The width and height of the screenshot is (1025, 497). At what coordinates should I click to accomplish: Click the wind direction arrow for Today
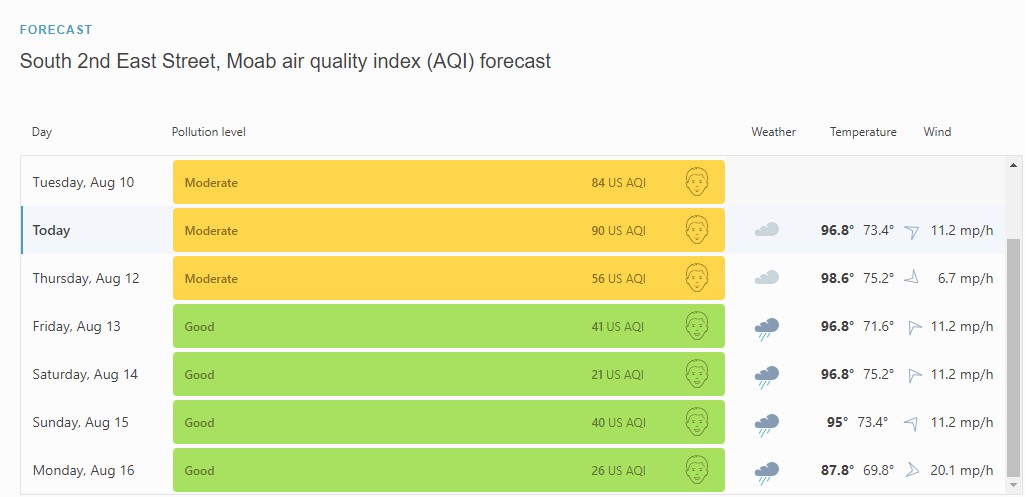(x=911, y=231)
